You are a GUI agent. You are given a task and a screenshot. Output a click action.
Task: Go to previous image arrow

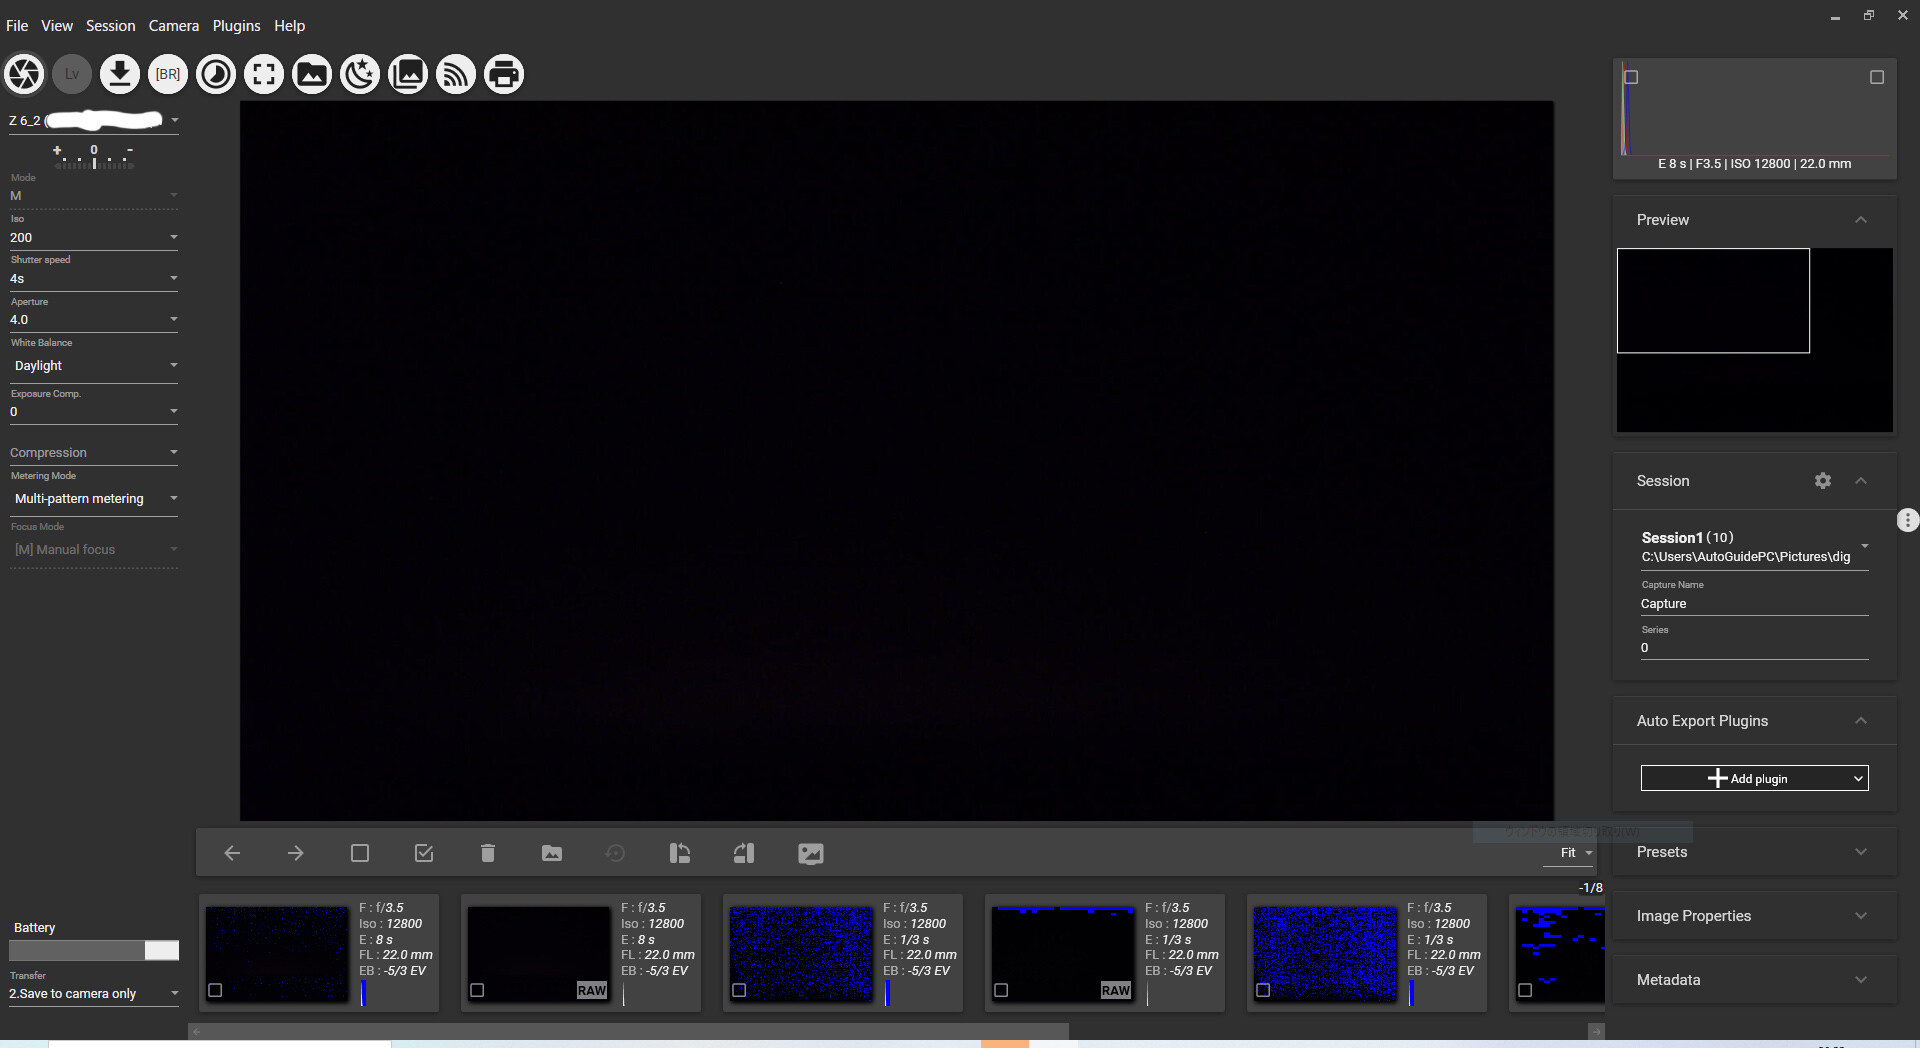(x=232, y=853)
